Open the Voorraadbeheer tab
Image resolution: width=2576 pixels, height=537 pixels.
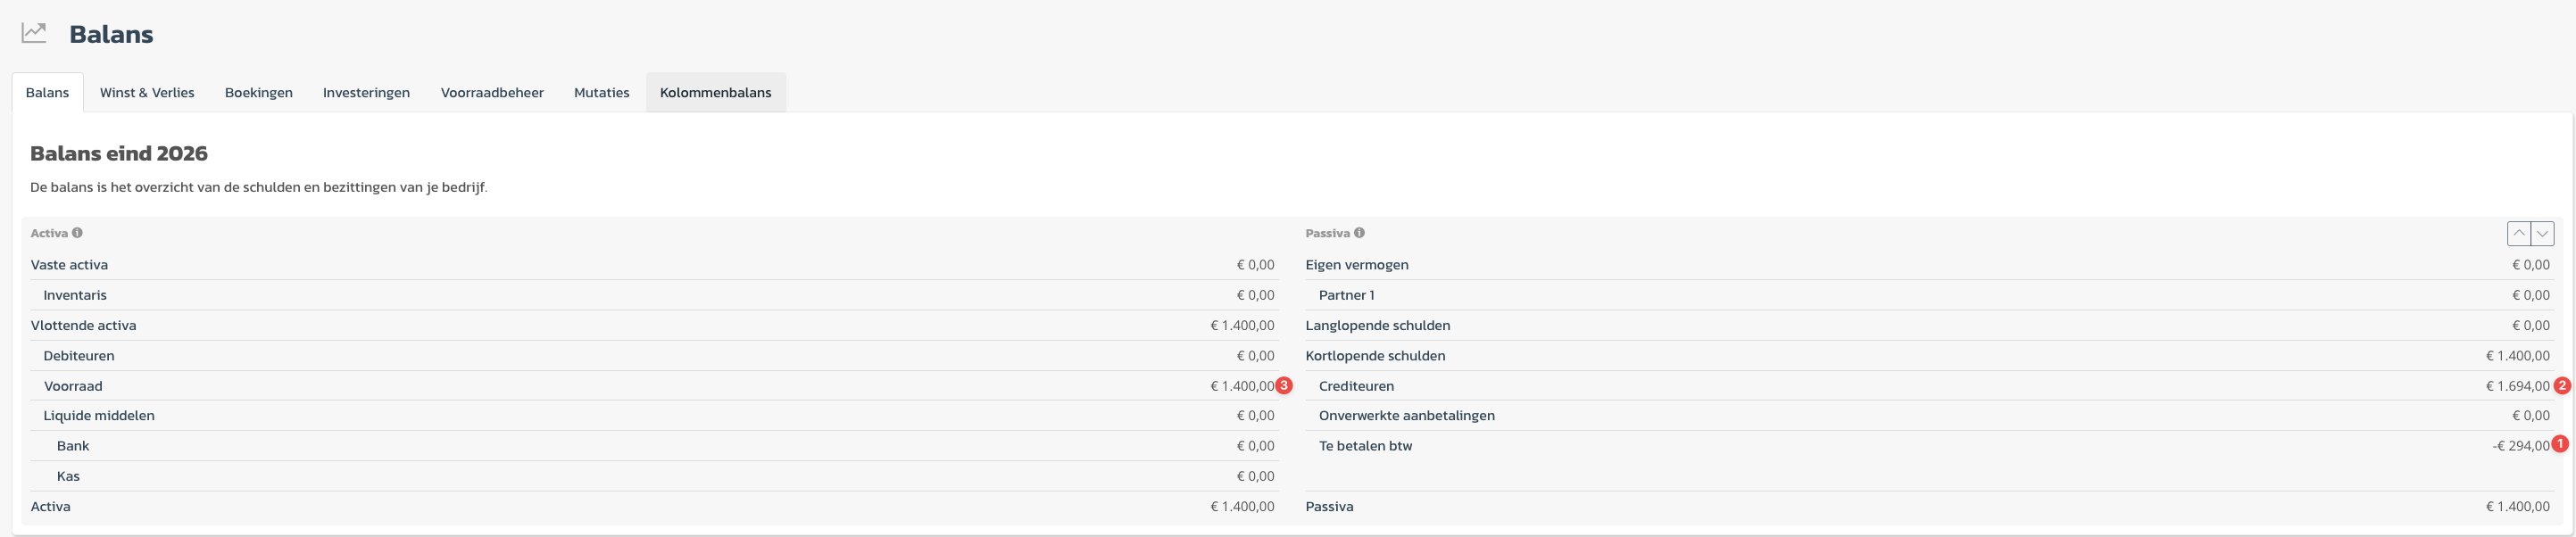click(x=492, y=93)
